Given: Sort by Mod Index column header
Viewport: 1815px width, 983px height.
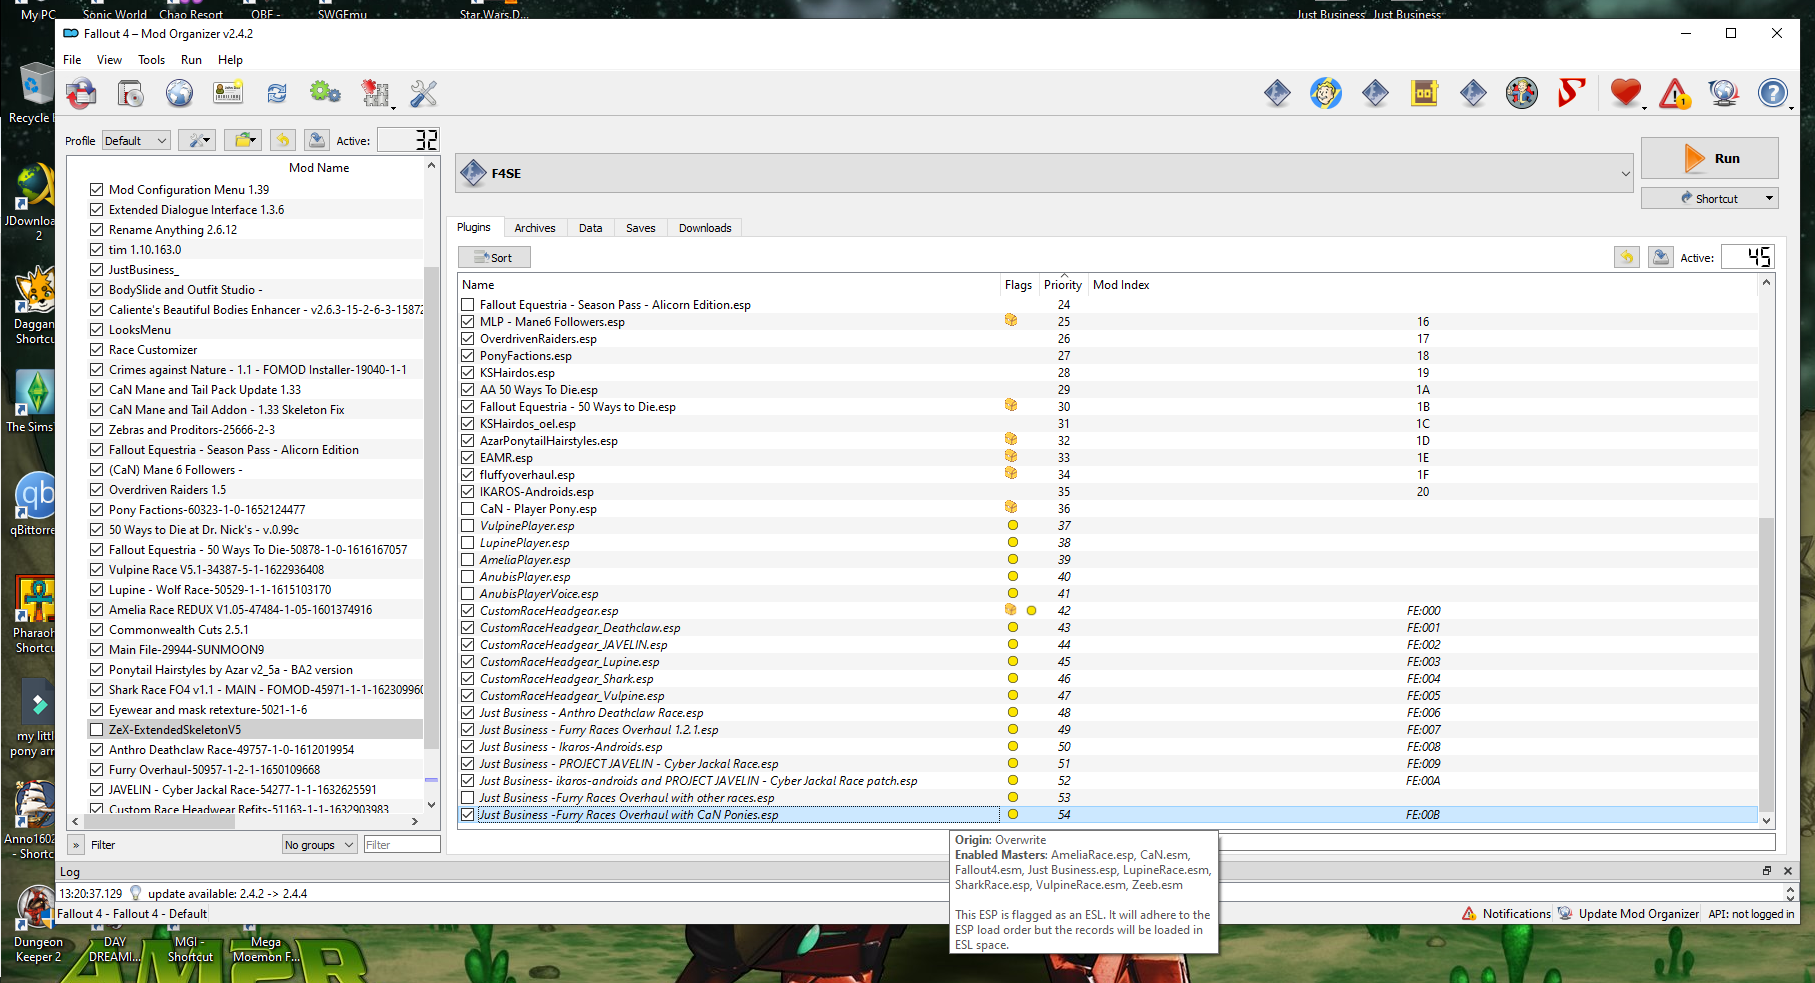Looking at the screenshot, I should (x=1121, y=285).
